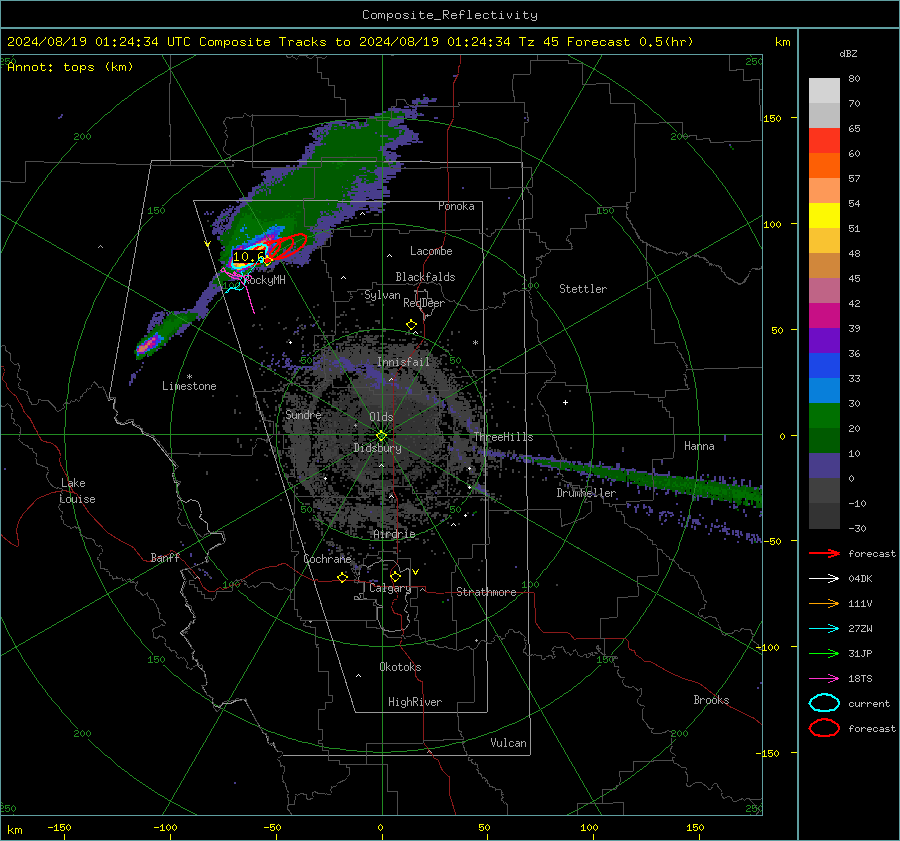The width and height of the screenshot is (900, 841).
Task: Click the Drumheller label
Action: tap(586, 493)
